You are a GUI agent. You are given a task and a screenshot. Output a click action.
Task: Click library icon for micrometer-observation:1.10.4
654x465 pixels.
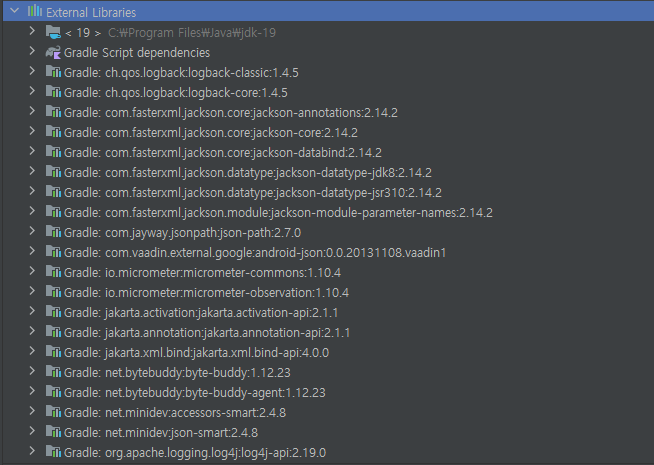click(x=53, y=292)
